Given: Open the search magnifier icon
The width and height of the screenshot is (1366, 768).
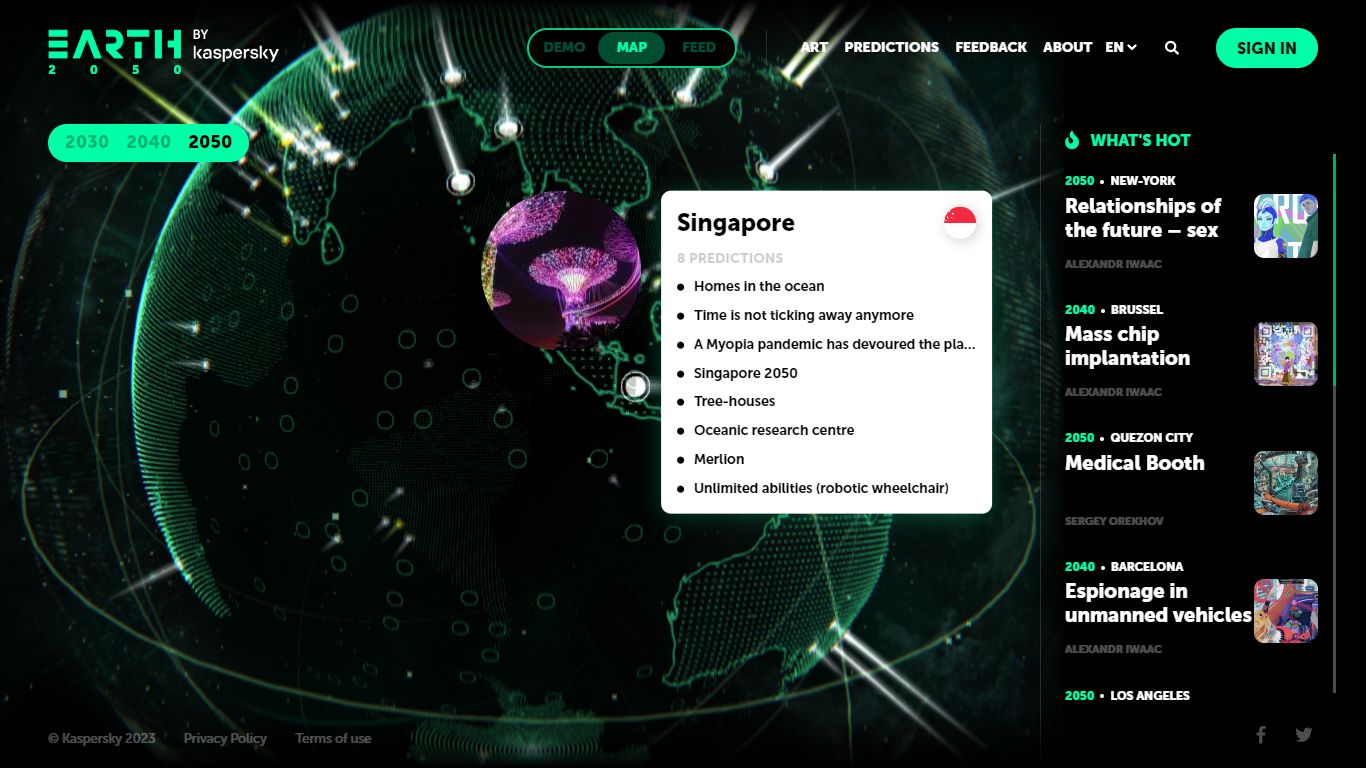Looking at the screenshot, I should [x=1172, y=47].
